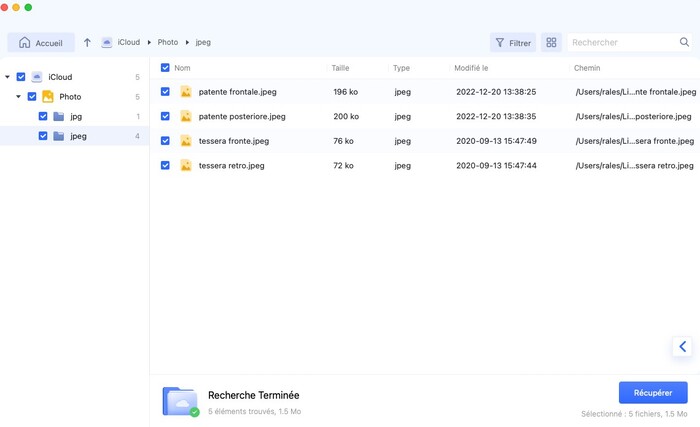Click image icon of patente frontale.jpeg
700x427 pixels.
click(x=186, y=92)
